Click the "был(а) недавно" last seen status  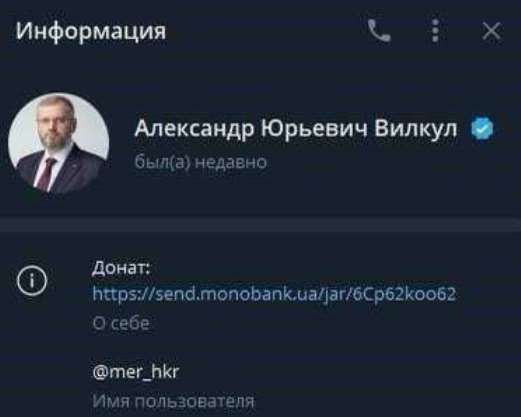click(x=200, y=163)
